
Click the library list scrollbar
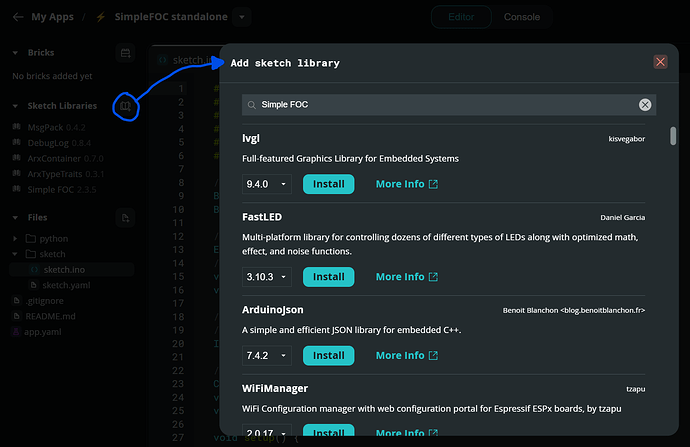click(673, 135)
